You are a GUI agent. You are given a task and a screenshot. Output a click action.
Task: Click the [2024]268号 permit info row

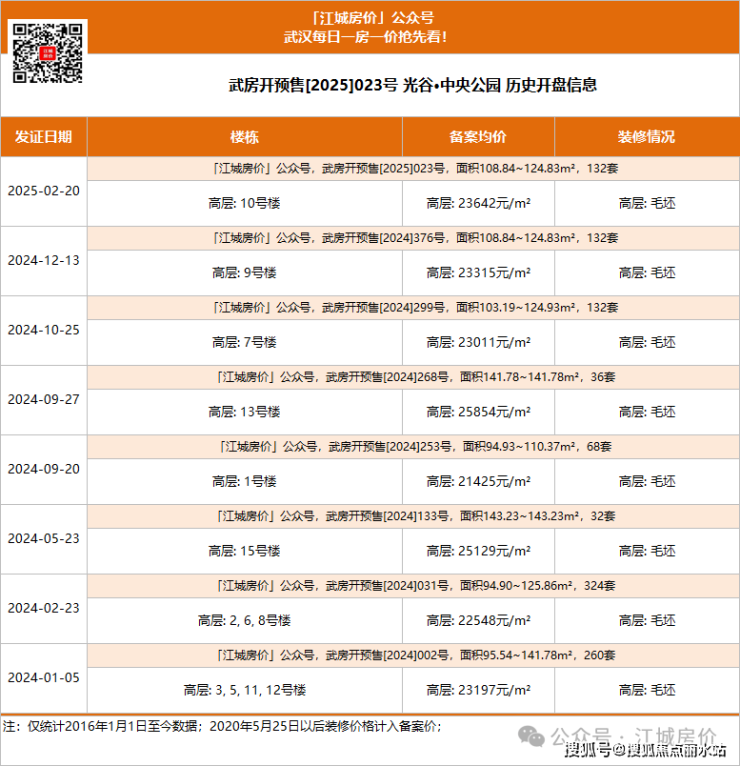pos(414,377)
